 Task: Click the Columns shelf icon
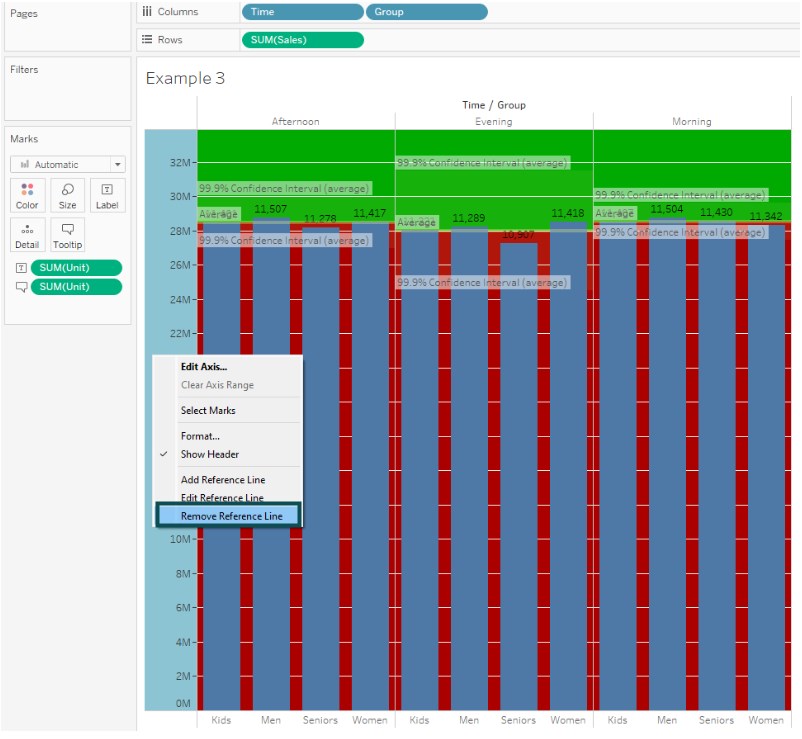tap(147, 11)
